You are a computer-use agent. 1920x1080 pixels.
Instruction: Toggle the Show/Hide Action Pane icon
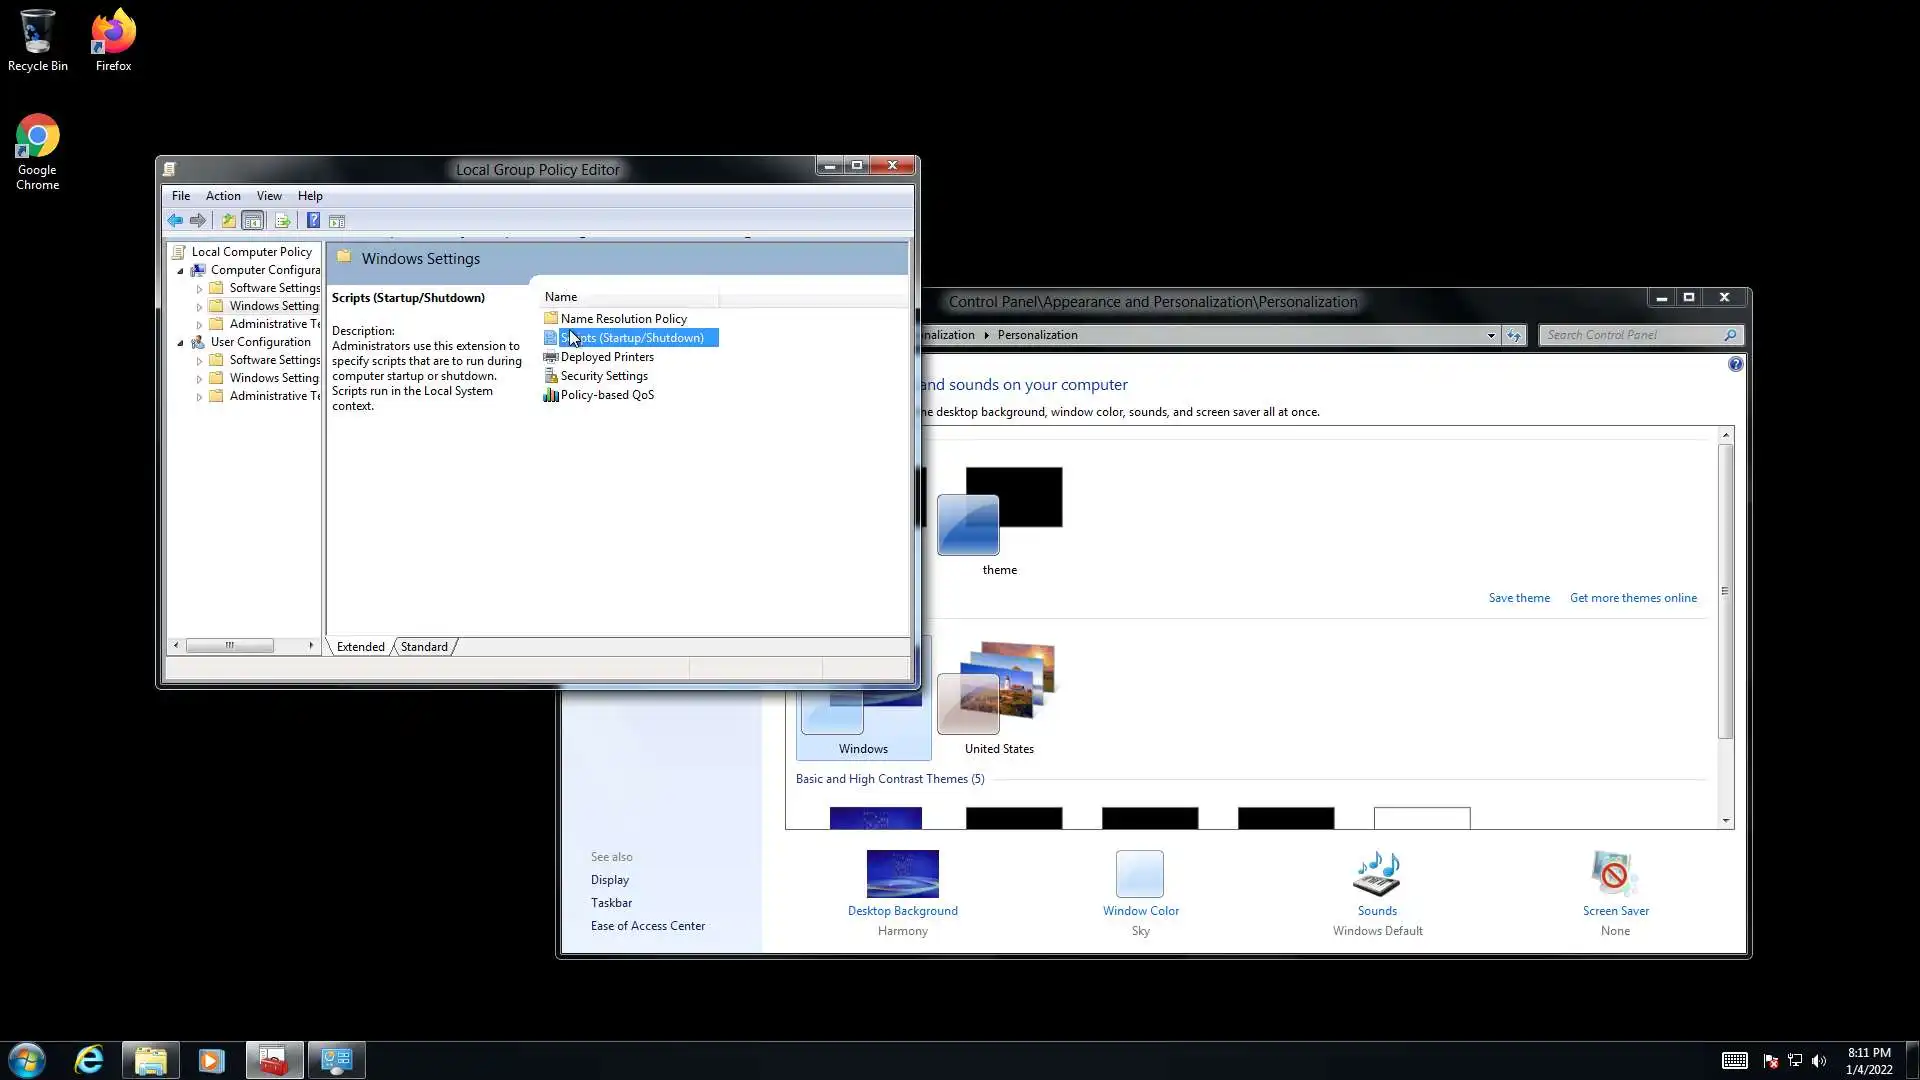click(x=337, y=221)
